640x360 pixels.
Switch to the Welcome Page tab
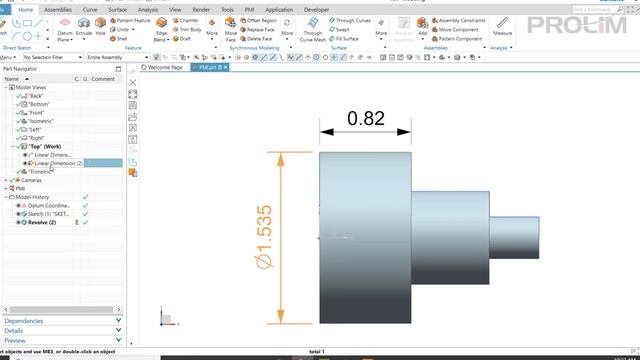point(162,67)
